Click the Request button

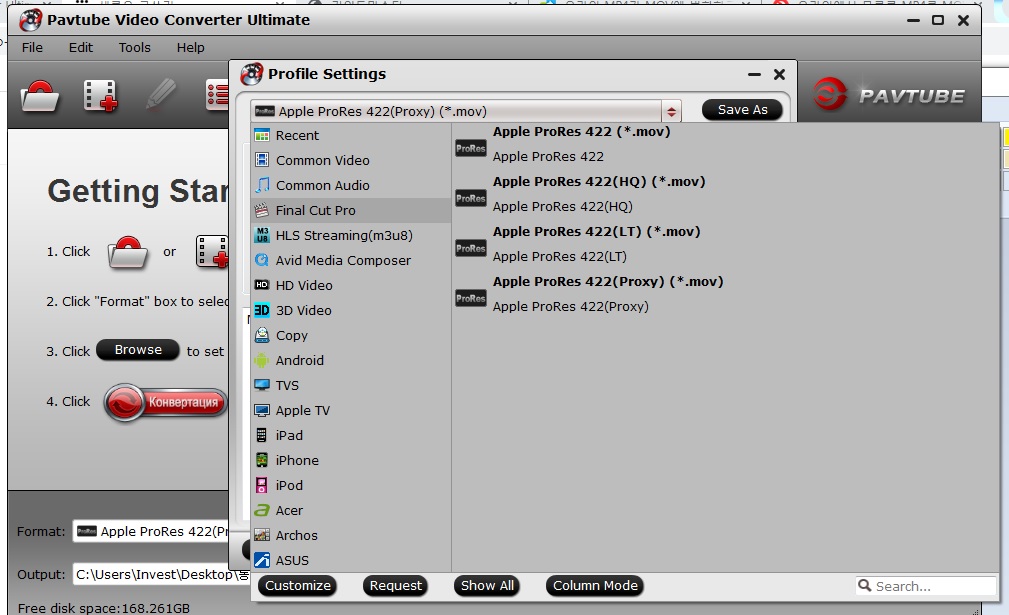tap(395, 586)
